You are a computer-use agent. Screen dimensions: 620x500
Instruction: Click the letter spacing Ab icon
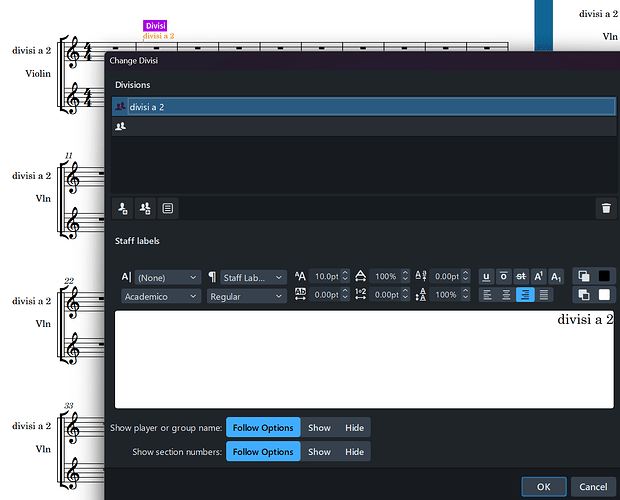[x=300, y=294]
